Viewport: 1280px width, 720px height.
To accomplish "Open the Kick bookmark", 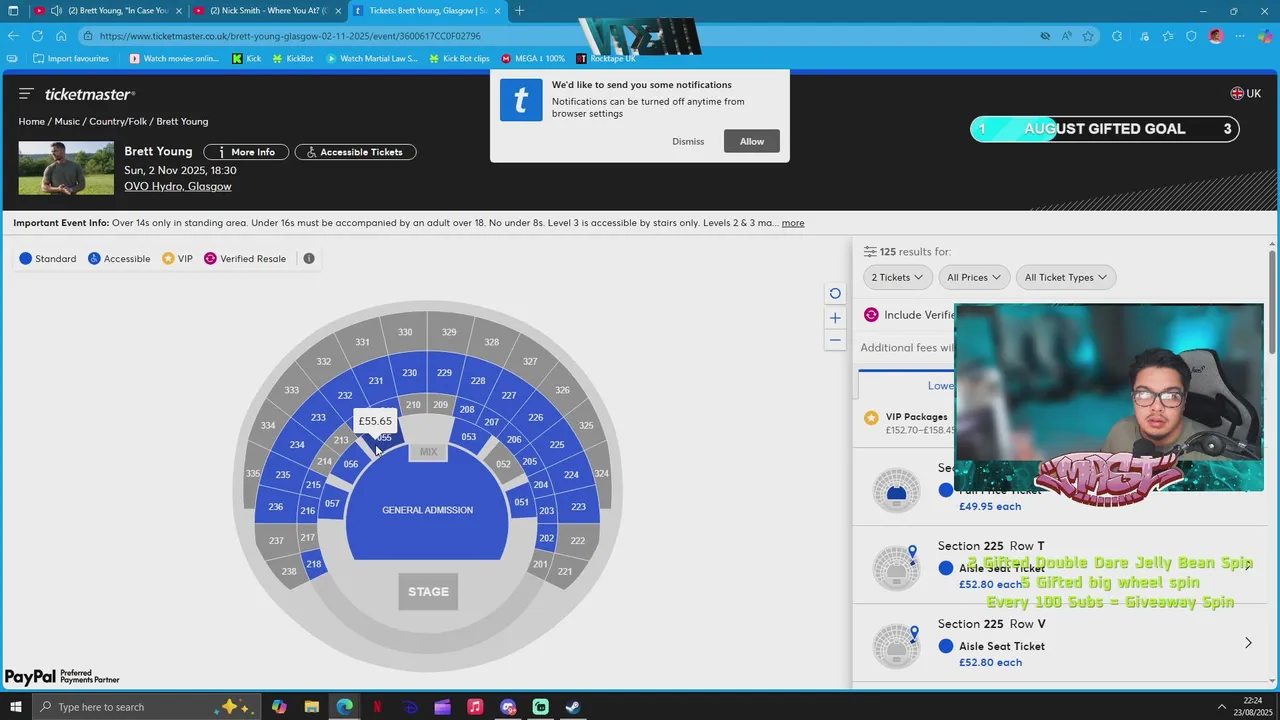I will 246,58.
